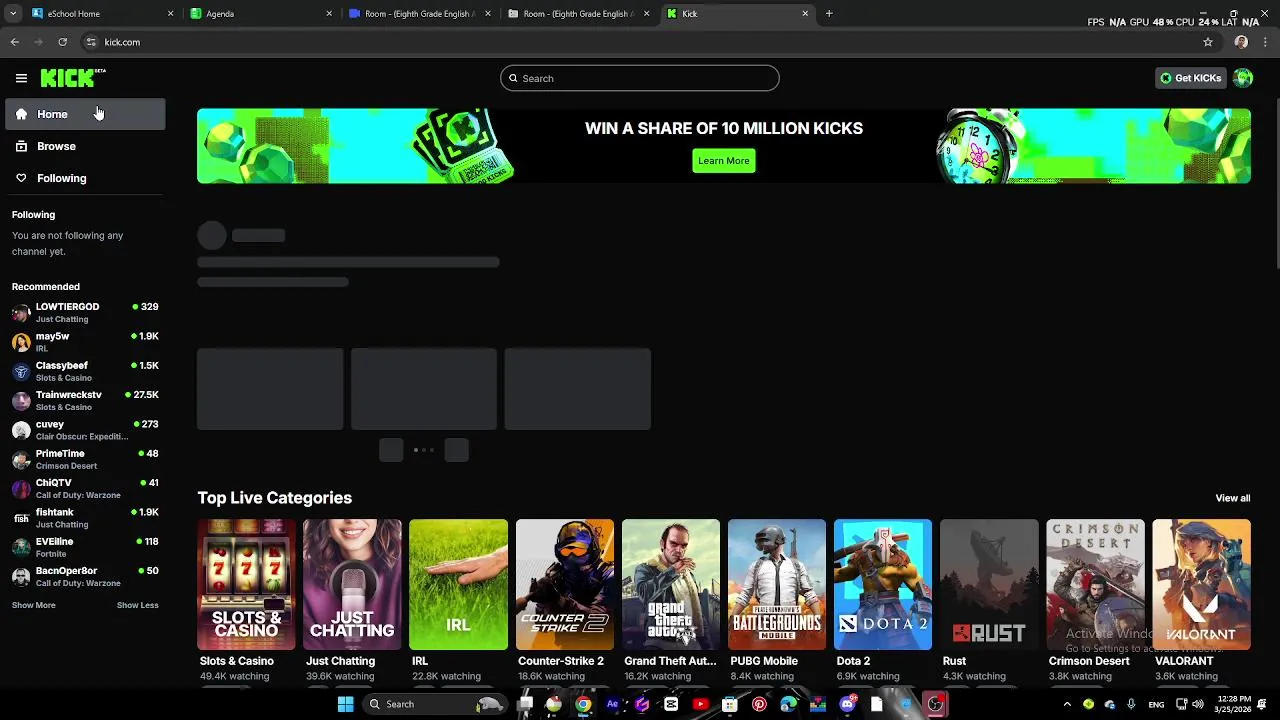Show hidden system tray icons

coord(1067,704)
